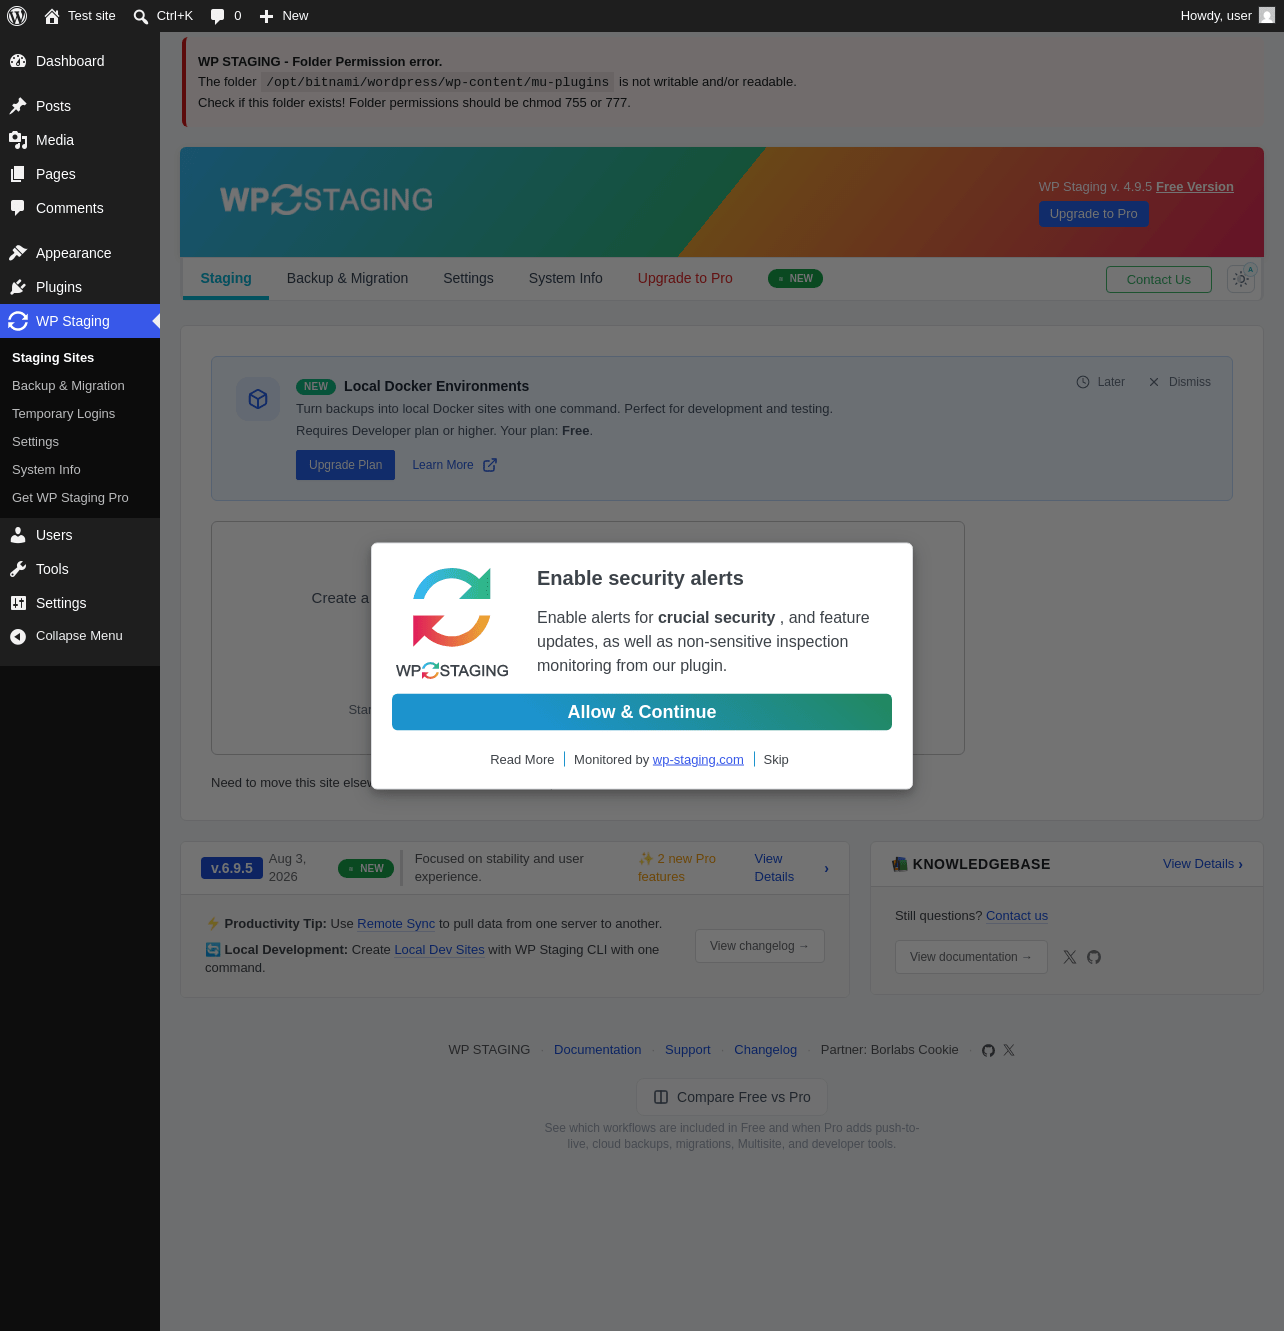Open the Pages menu
The width and height of the screenshot is (1284, 1331).
(x=80, y=174)
